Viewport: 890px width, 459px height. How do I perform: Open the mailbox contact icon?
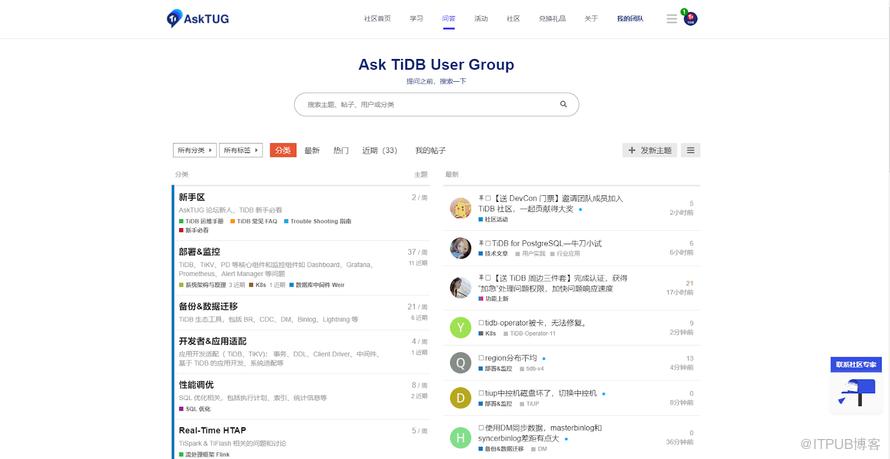pyautogui.click(x=856, y=393)
